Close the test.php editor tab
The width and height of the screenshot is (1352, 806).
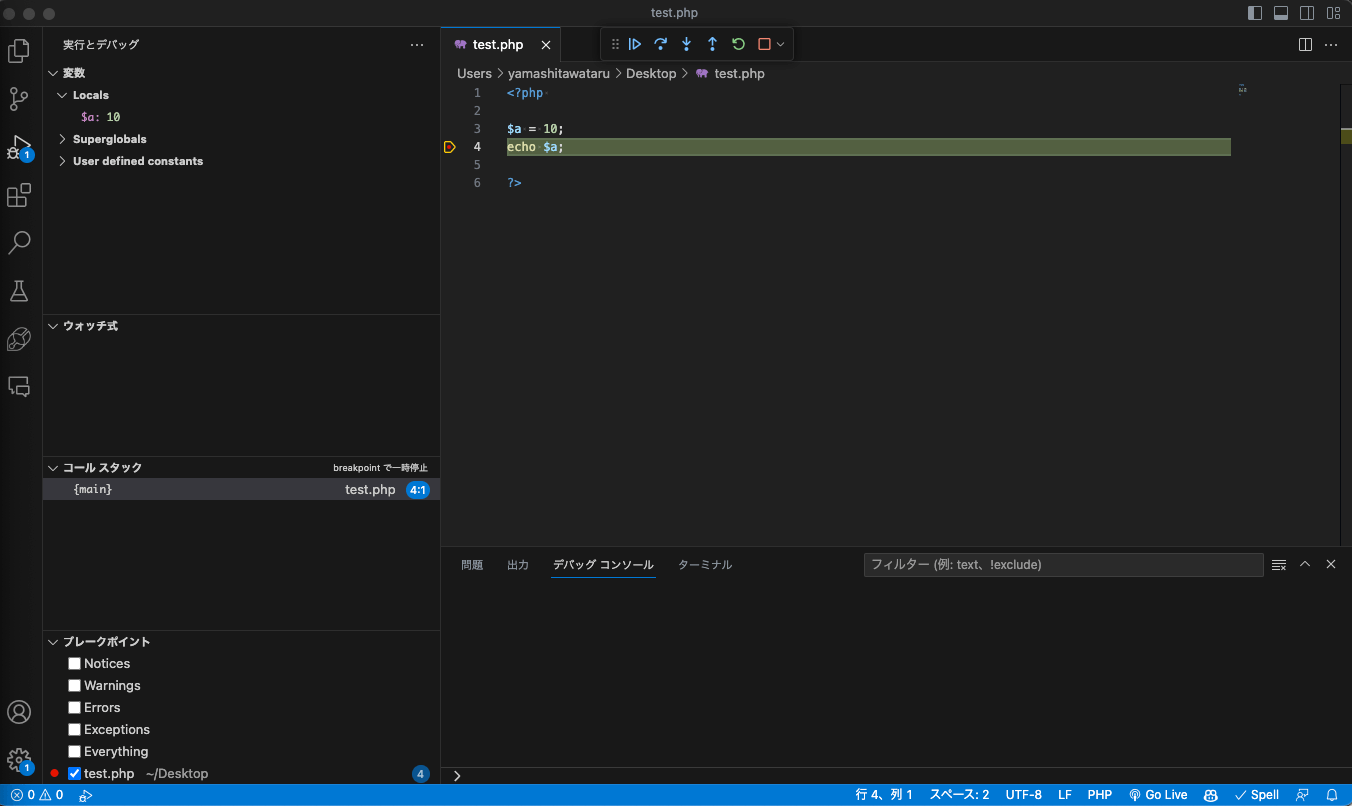[546, 45]
